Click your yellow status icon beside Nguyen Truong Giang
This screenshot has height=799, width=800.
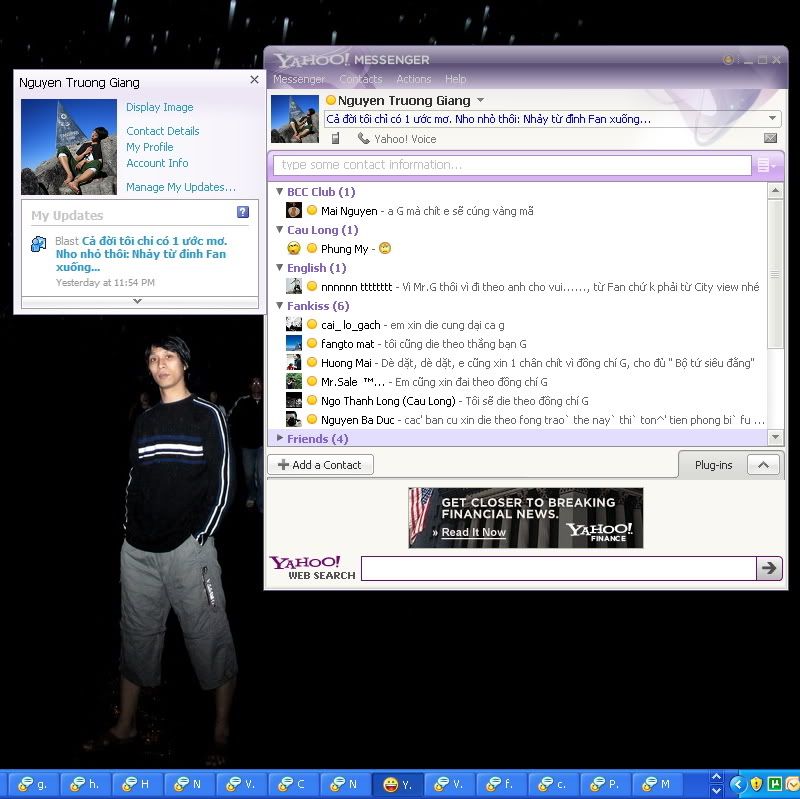click(x=331, y=100)
